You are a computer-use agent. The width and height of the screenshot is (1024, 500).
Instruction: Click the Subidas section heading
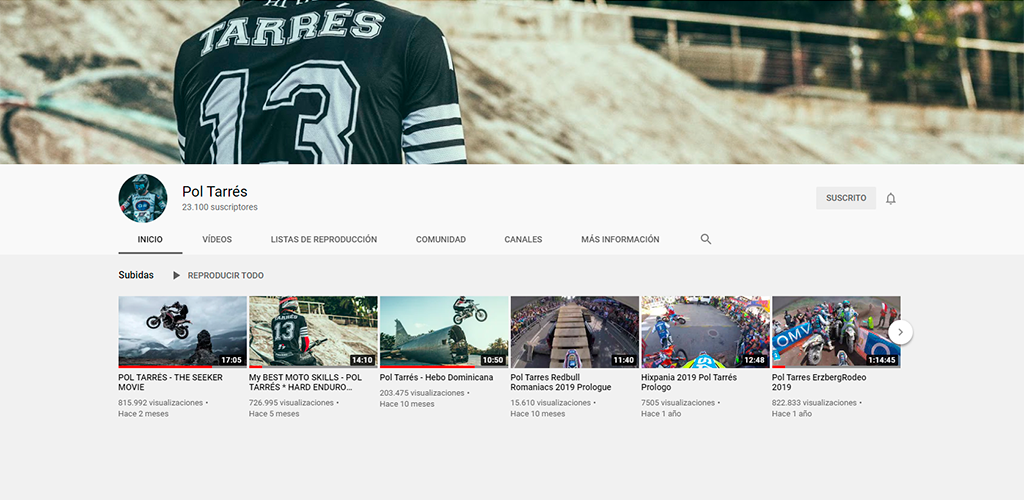coord(136,275)
